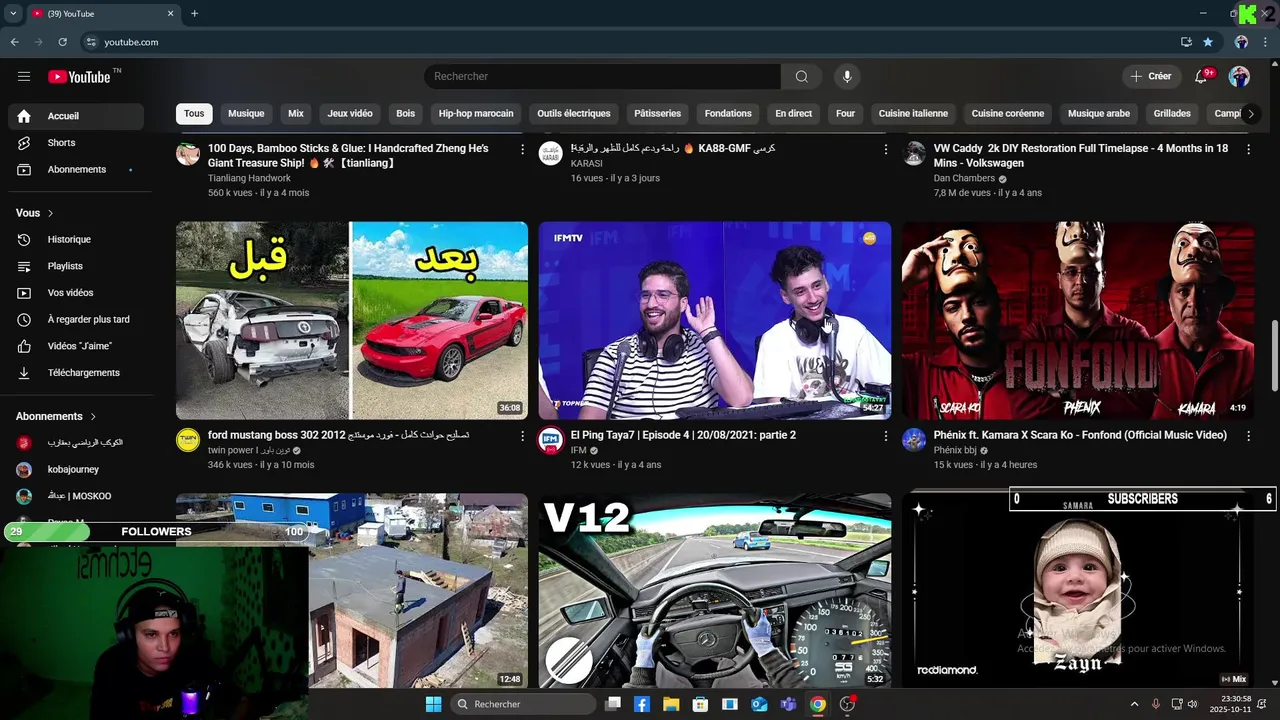Open options for ford mustang boss video
The width and height of the screenshot is (1280, 720).
coord(522,436)
